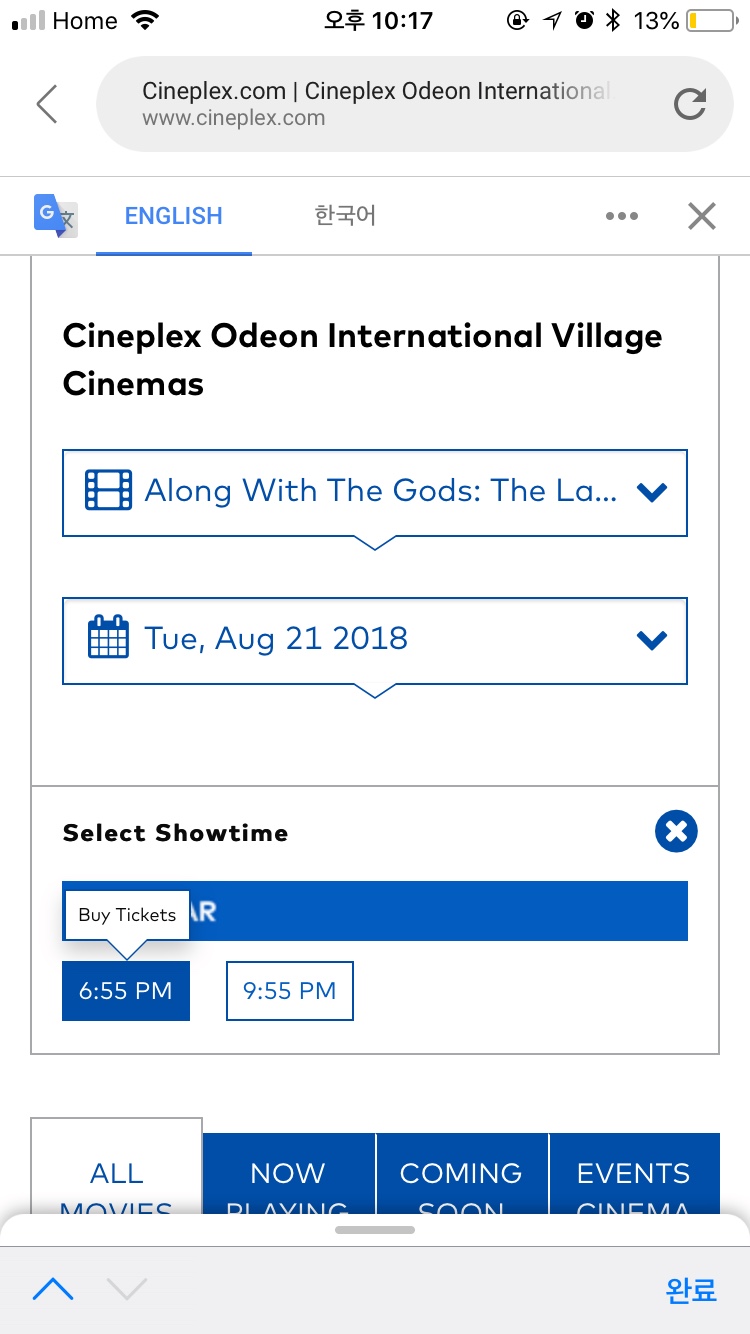Switch translation to ENGLISH tab

pyautogui.click(x=173, y=216)
